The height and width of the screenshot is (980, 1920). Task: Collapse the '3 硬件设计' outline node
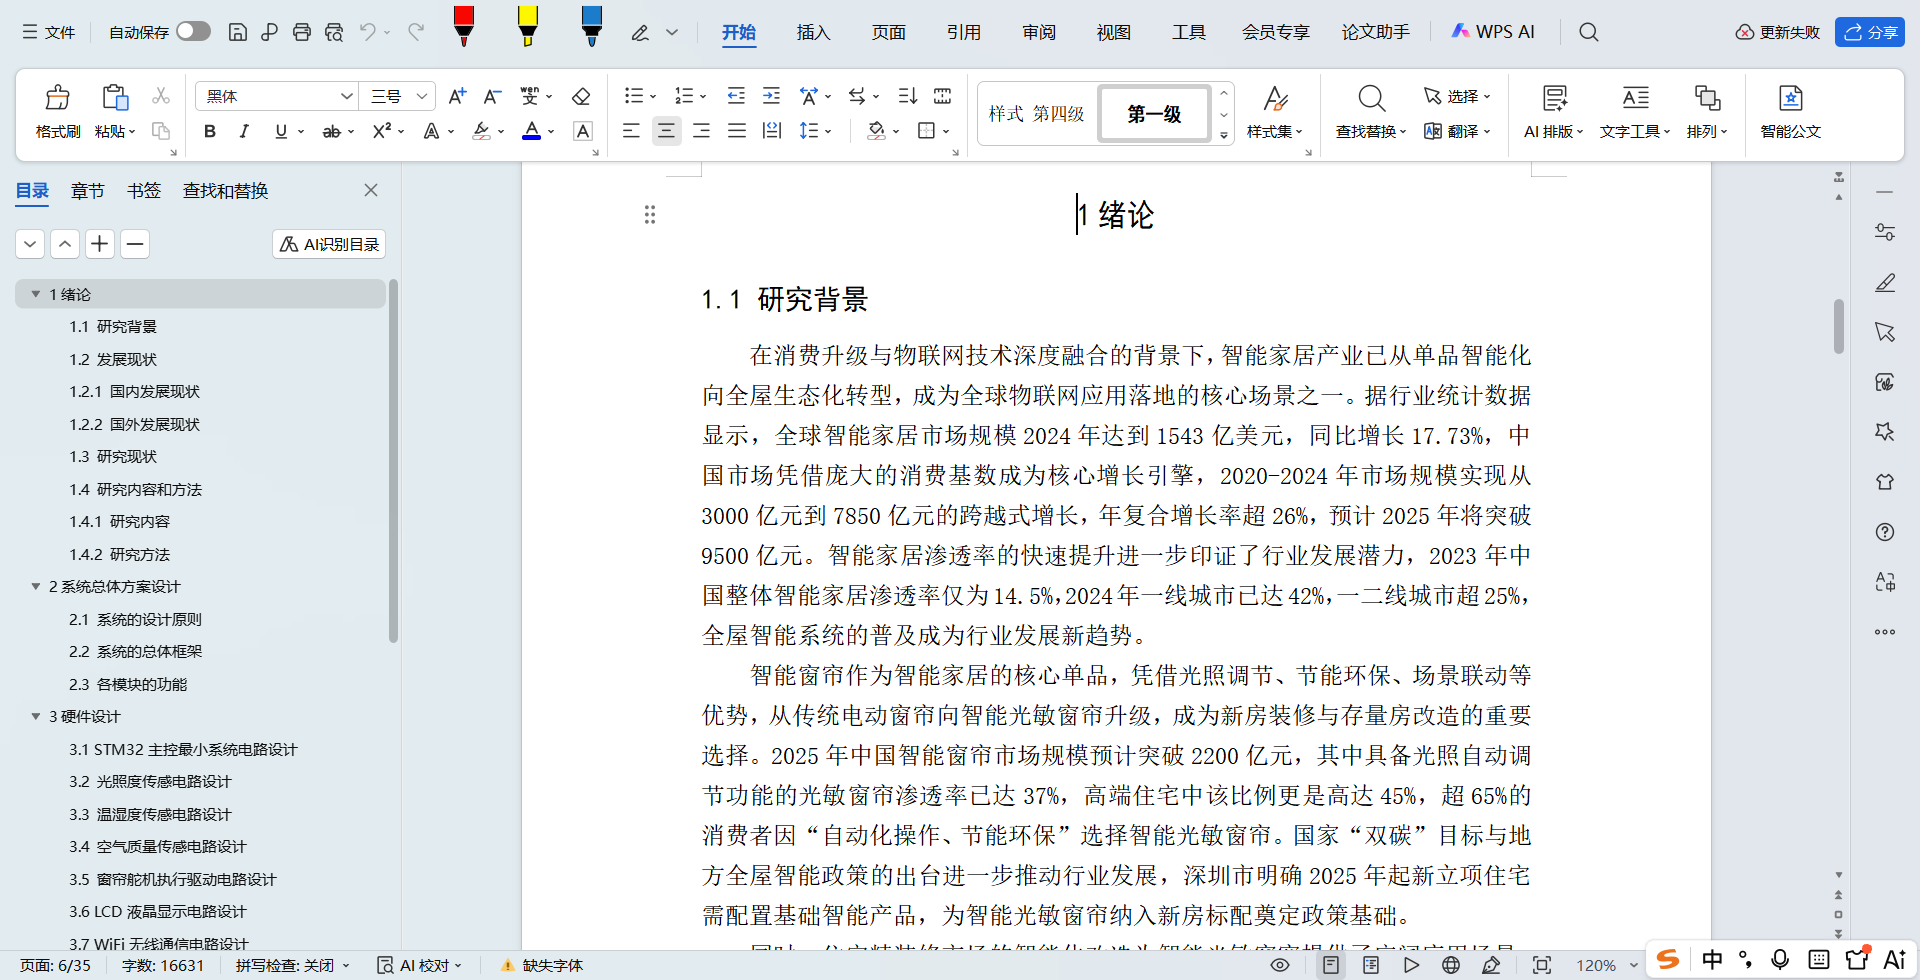36,716
